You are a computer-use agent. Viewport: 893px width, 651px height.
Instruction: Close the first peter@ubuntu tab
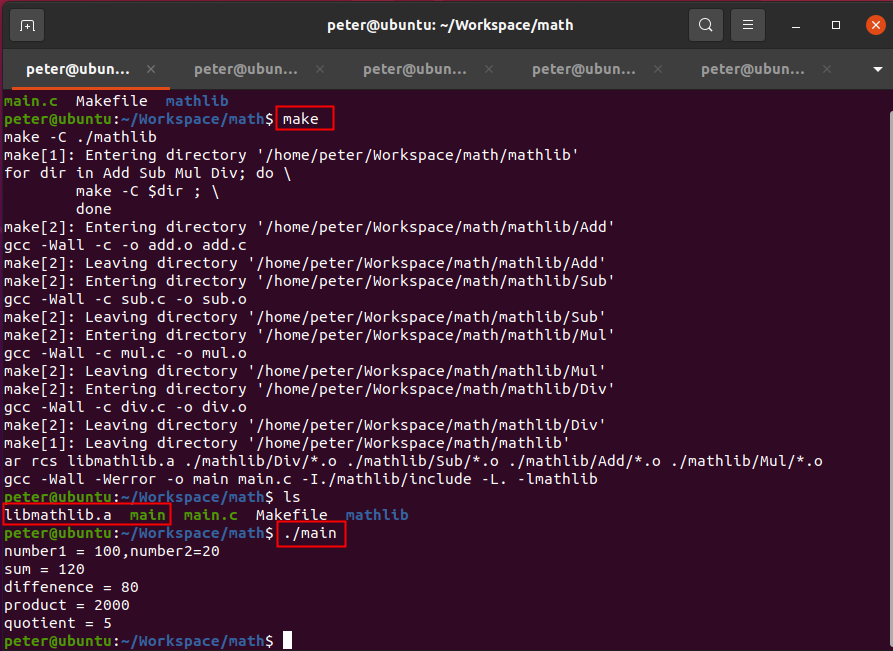coord(151,69)
